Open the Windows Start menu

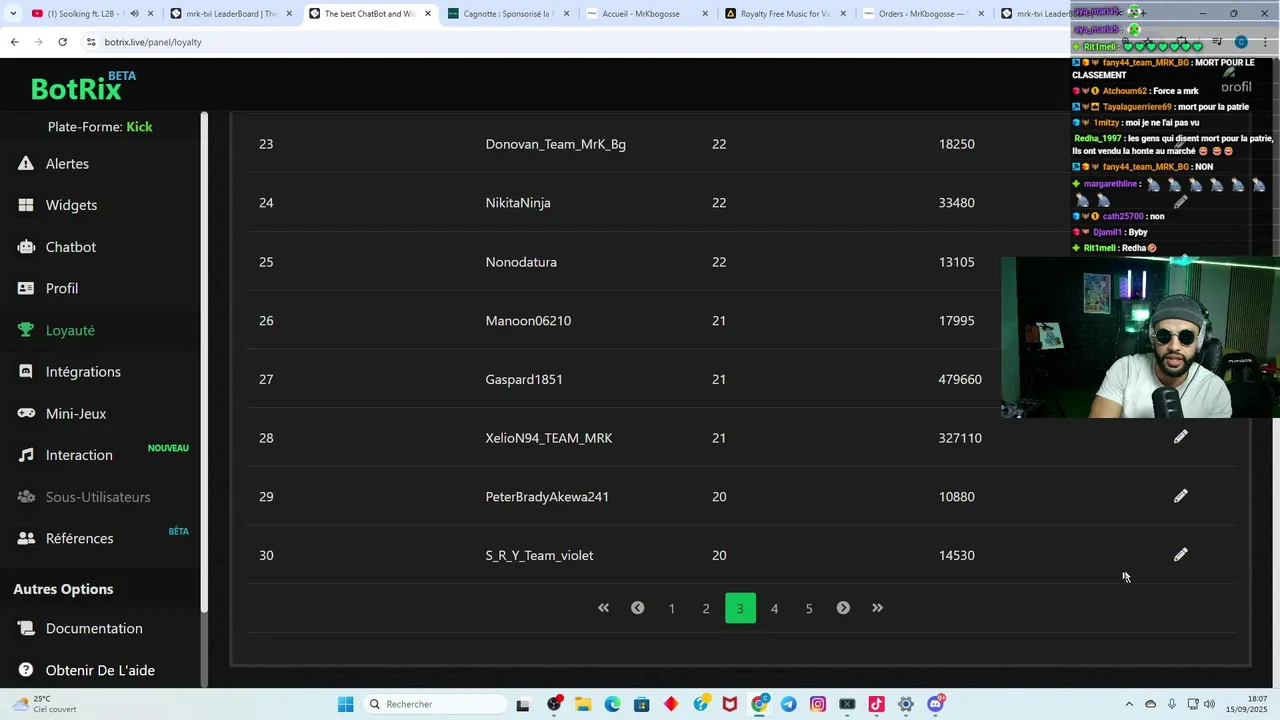(x=345, y=704)
